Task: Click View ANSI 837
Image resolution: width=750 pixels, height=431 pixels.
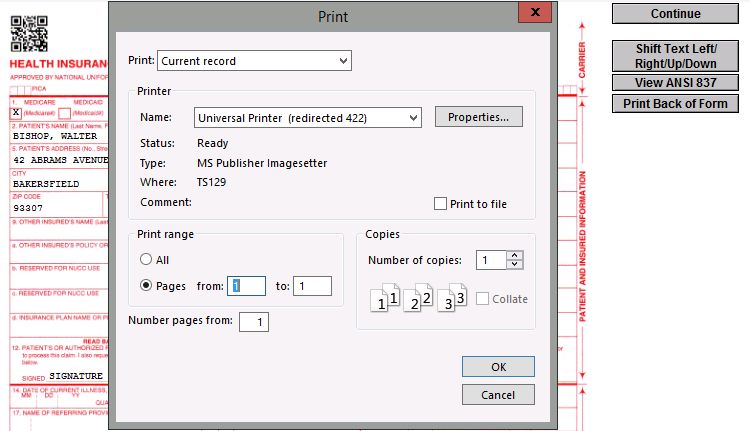Action: click(675, 83)
